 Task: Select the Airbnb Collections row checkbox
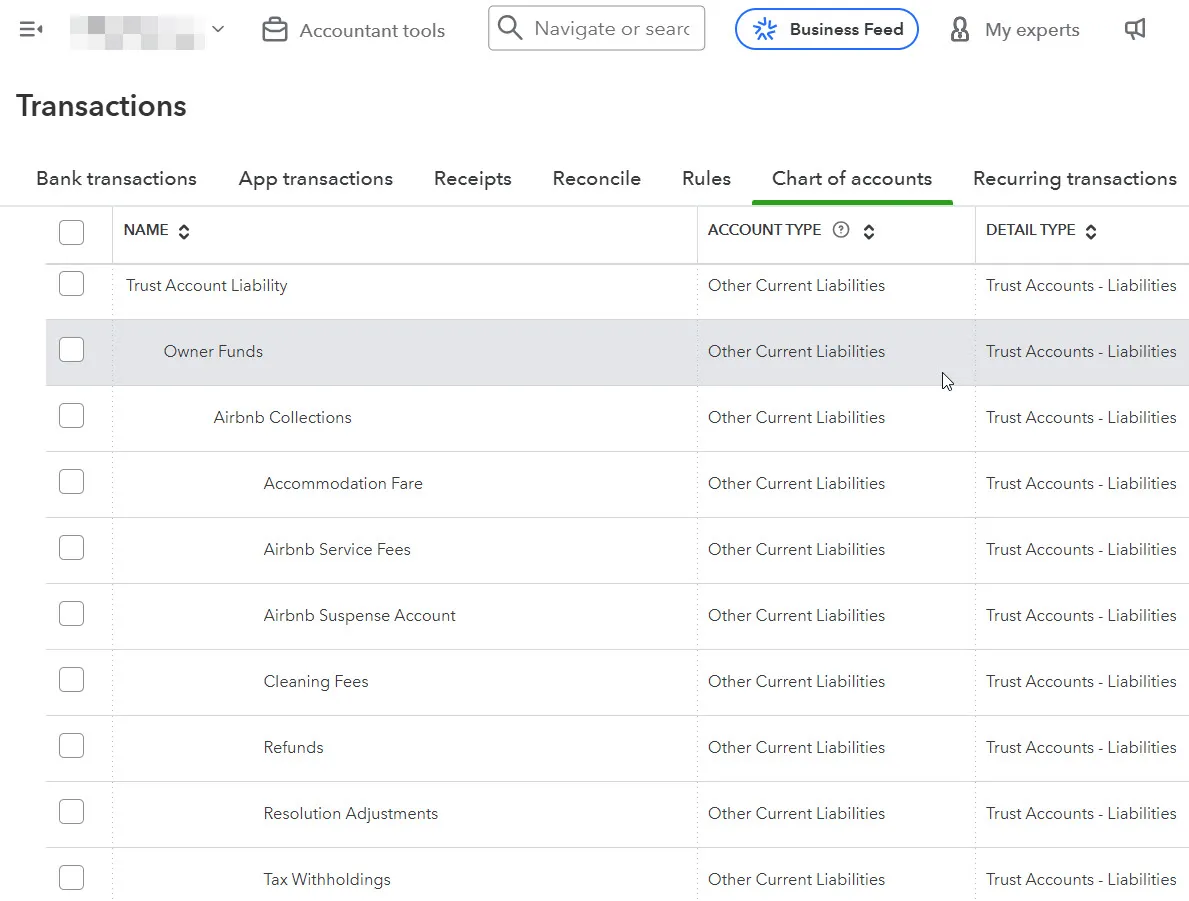coord(71,416)
